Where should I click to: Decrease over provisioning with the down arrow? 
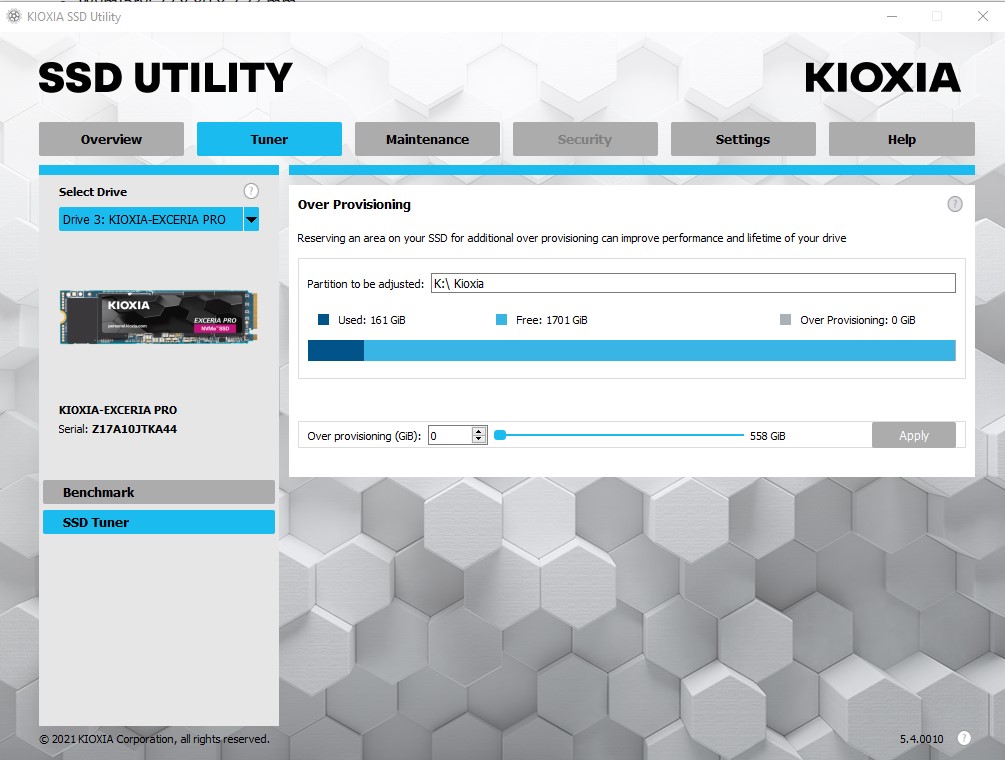(x=479, y=440)
